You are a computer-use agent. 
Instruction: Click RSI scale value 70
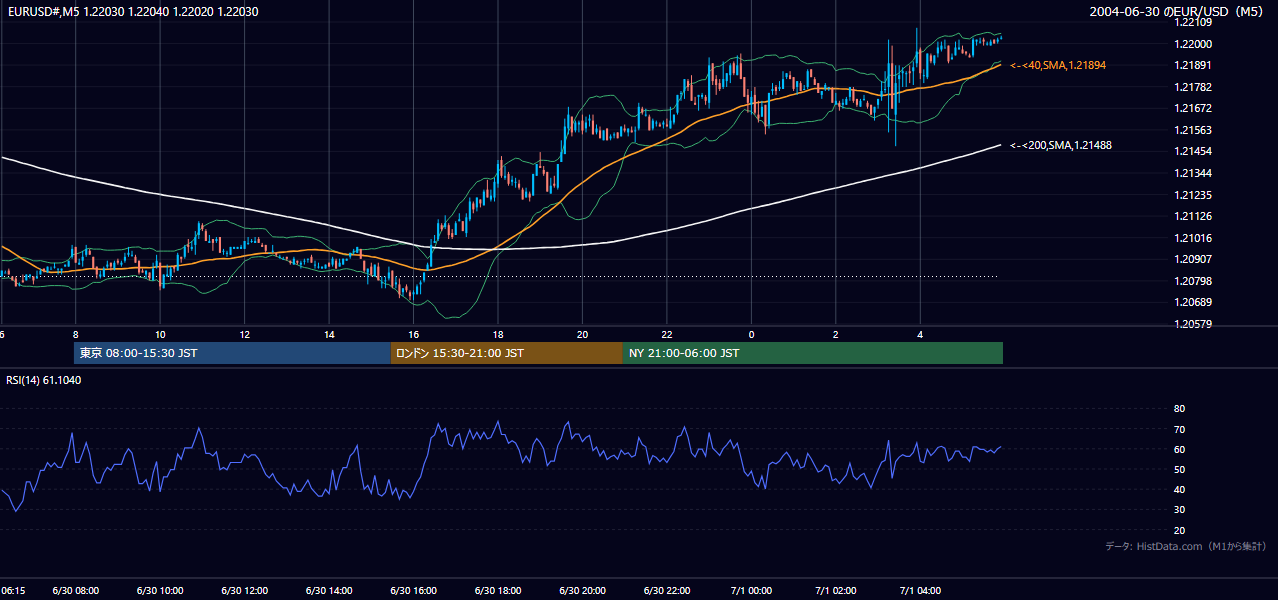1179,429
